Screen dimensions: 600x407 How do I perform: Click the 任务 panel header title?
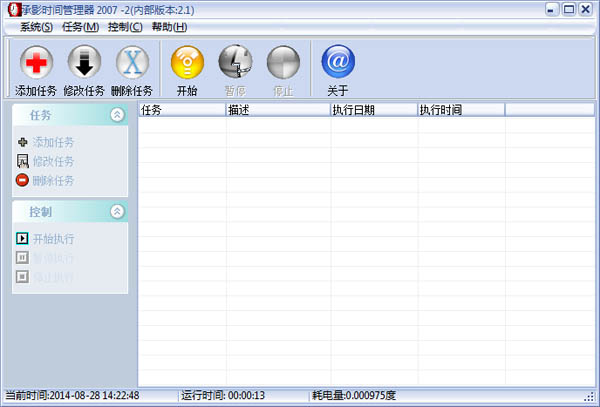coord(41,115)
